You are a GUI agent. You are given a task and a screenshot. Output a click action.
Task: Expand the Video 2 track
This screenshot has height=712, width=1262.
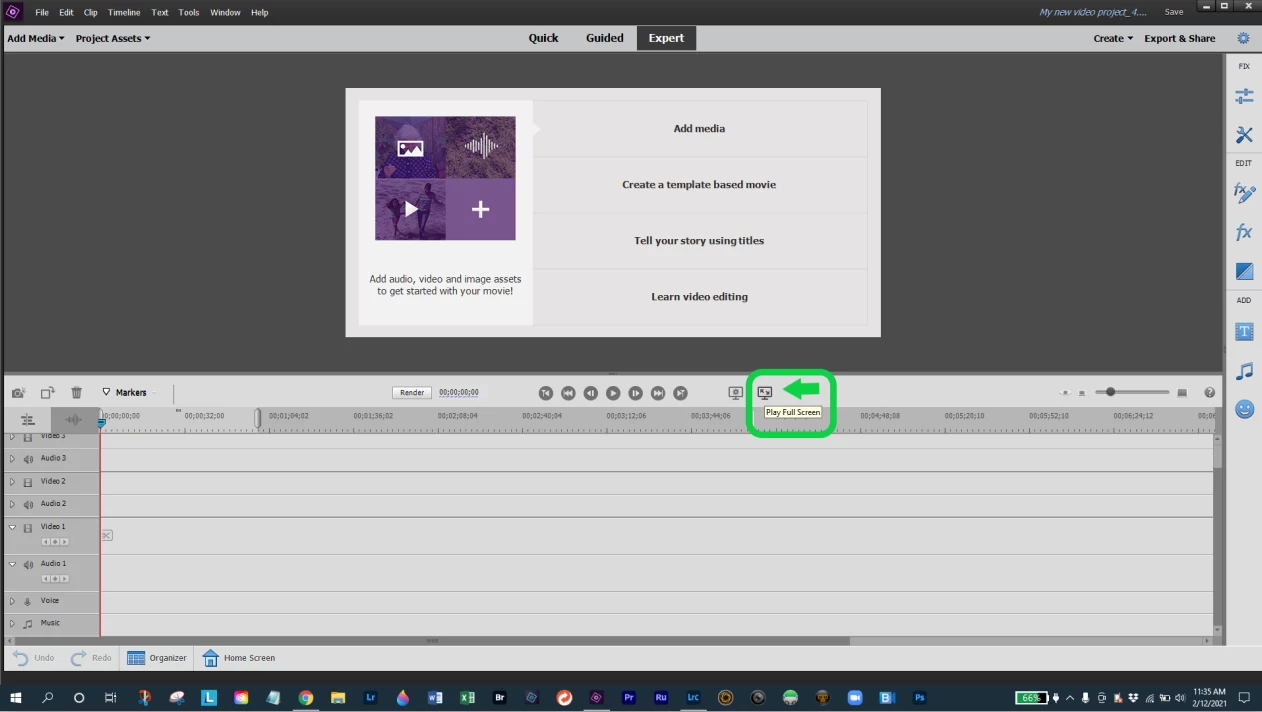click(x=12, y=482)
